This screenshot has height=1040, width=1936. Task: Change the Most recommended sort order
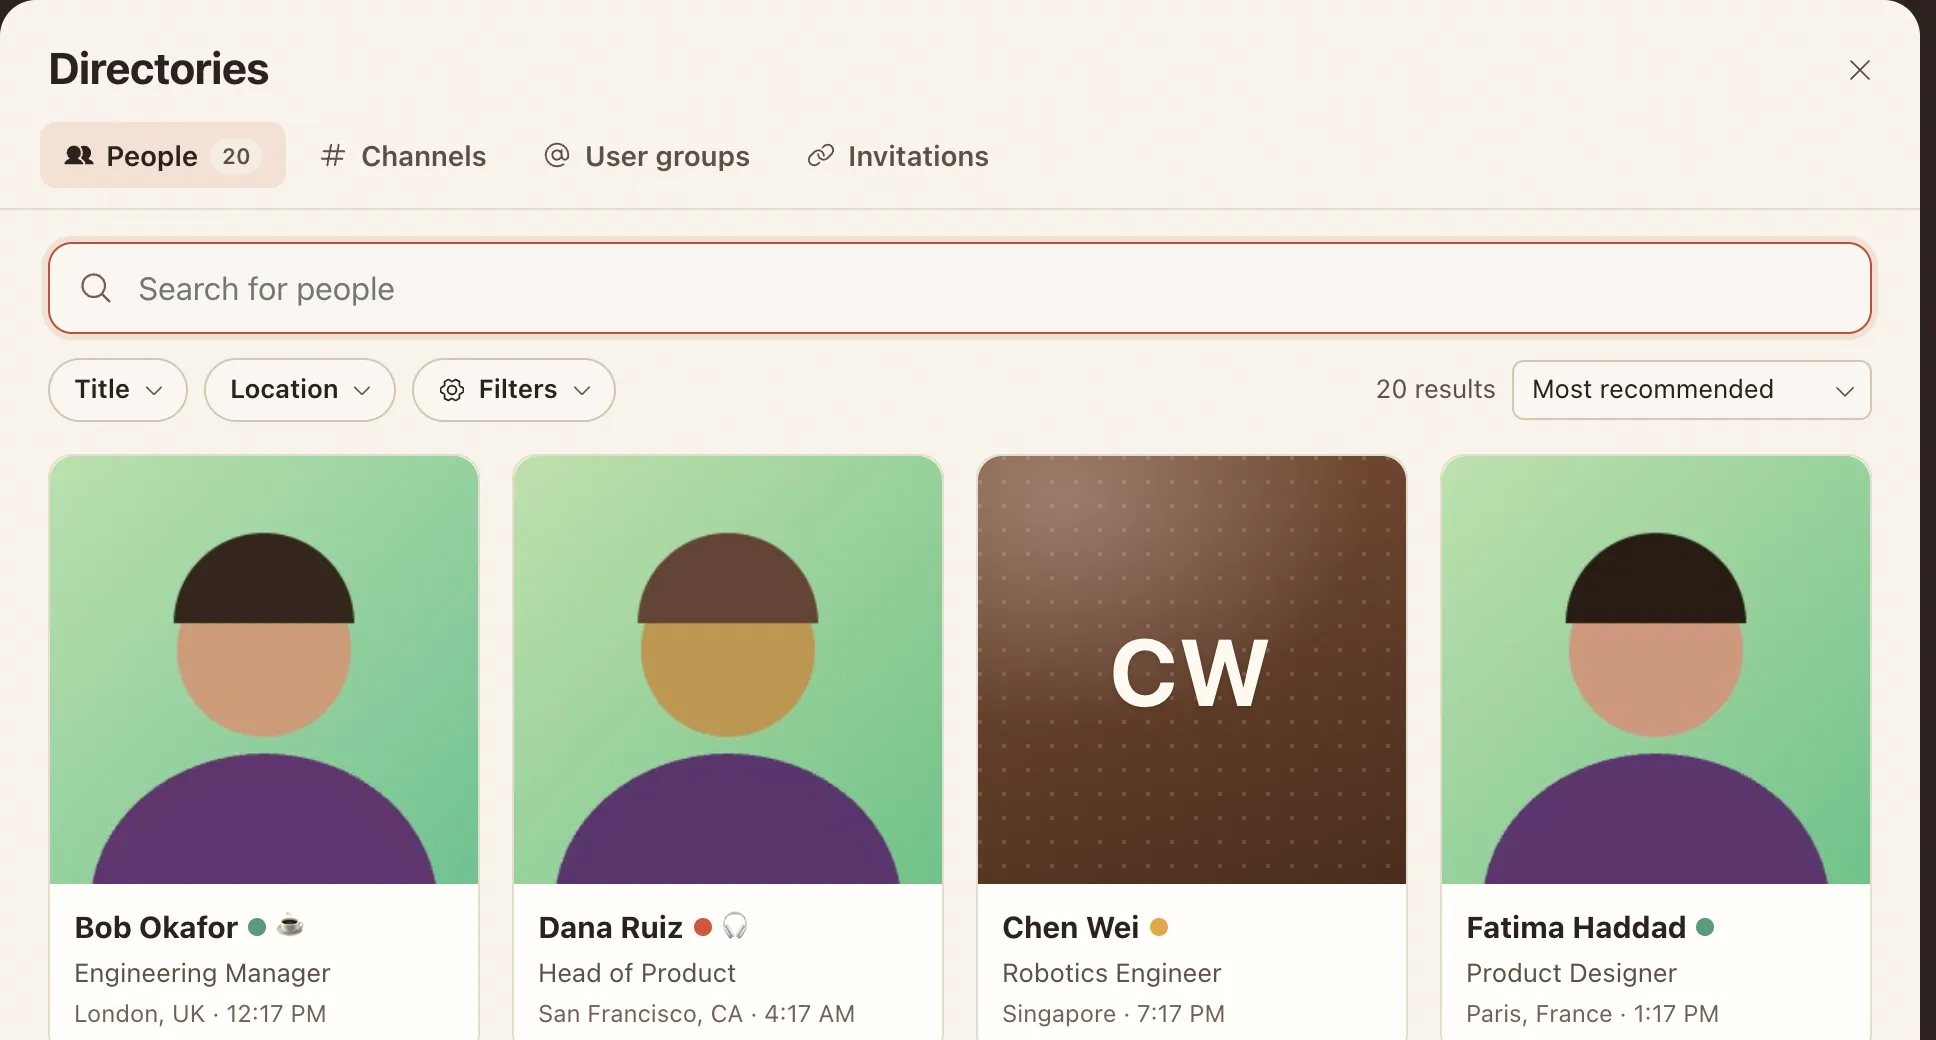(1692, 390)
